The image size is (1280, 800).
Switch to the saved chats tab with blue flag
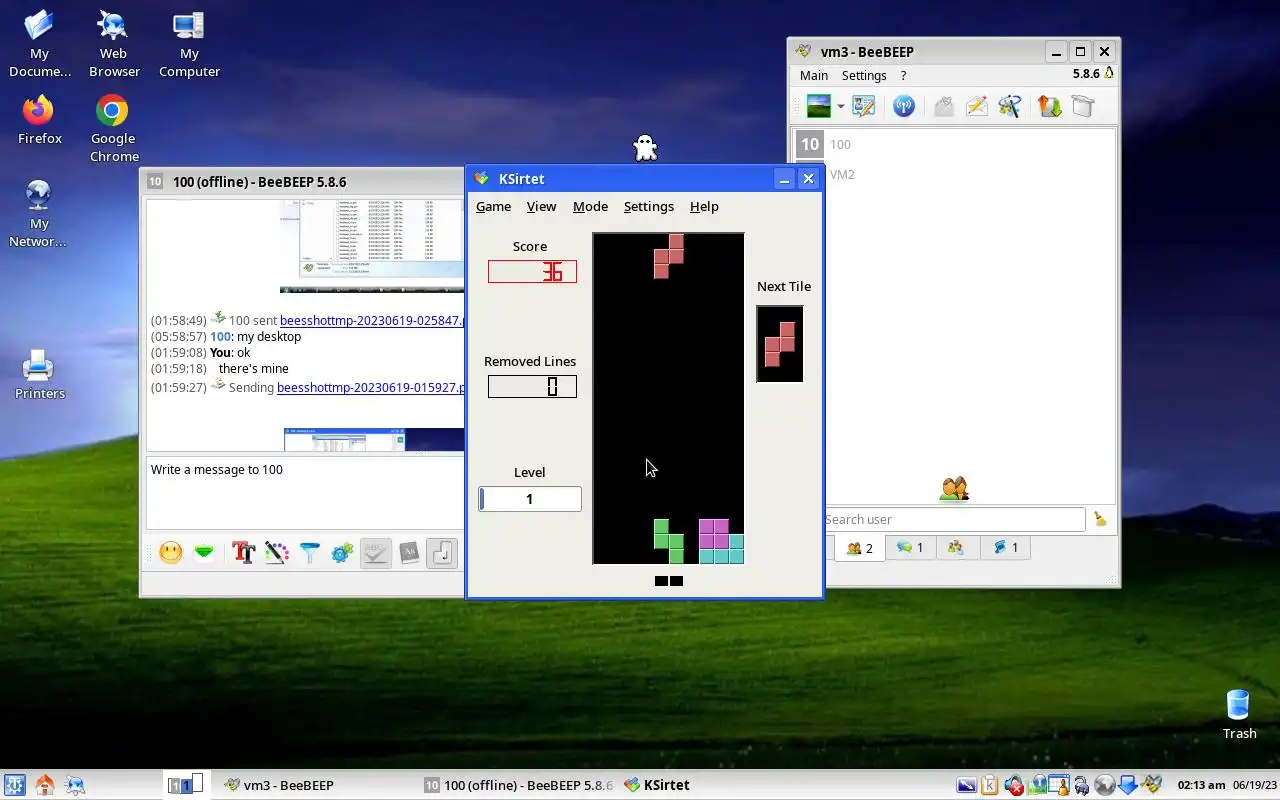[x=1005, y=548]
